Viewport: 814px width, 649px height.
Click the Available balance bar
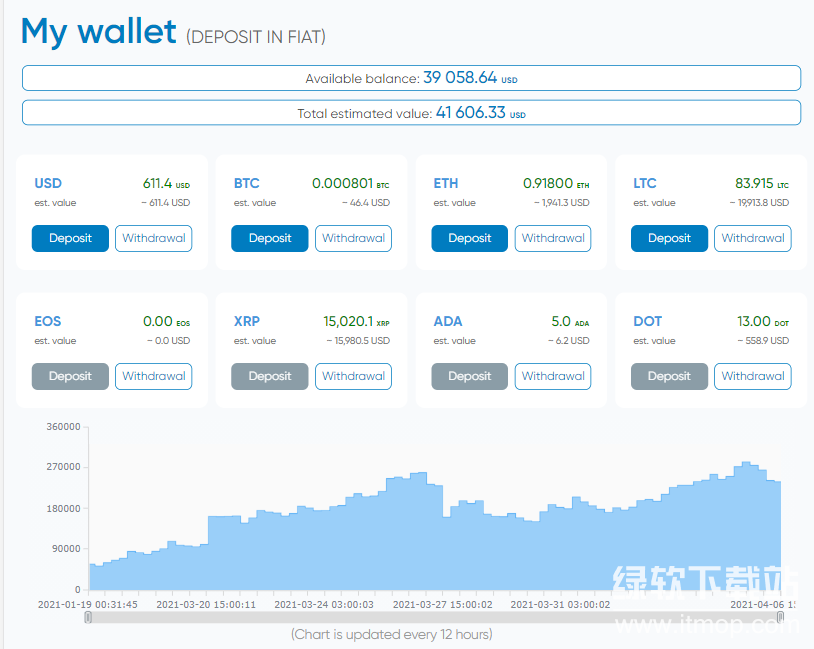411,78
